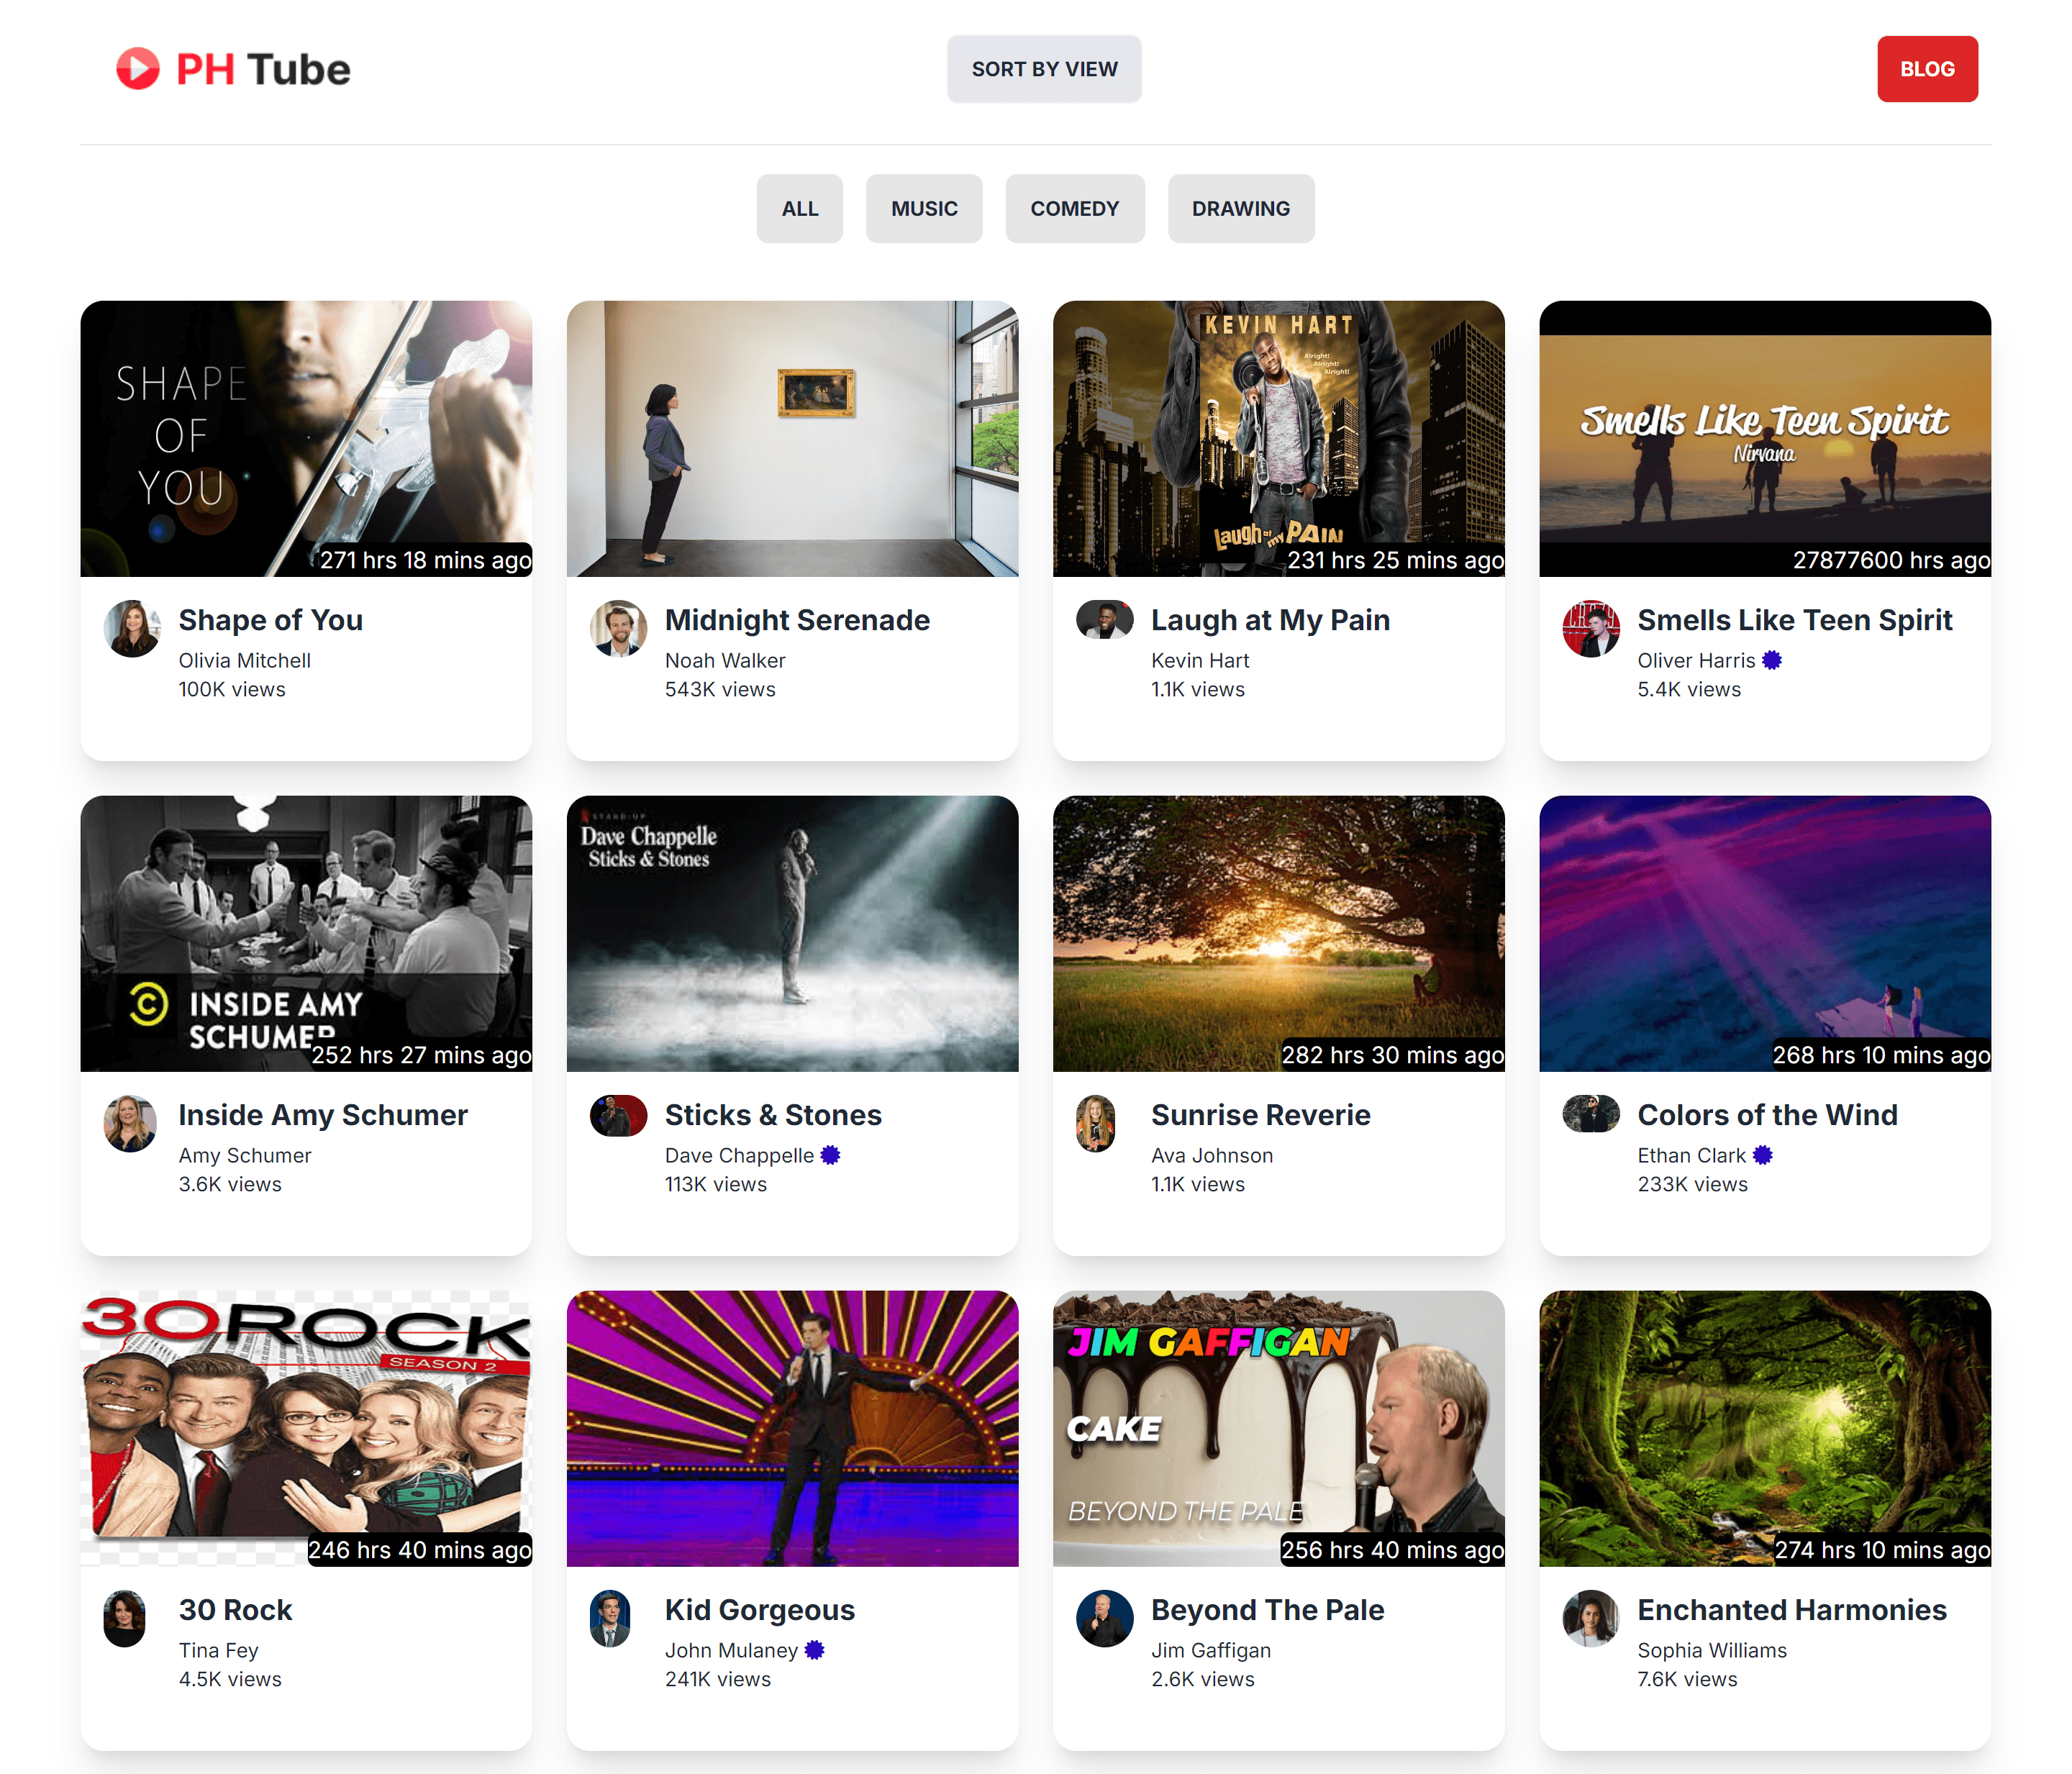
Task: Select the All category filter
Action: coord(799,209)
